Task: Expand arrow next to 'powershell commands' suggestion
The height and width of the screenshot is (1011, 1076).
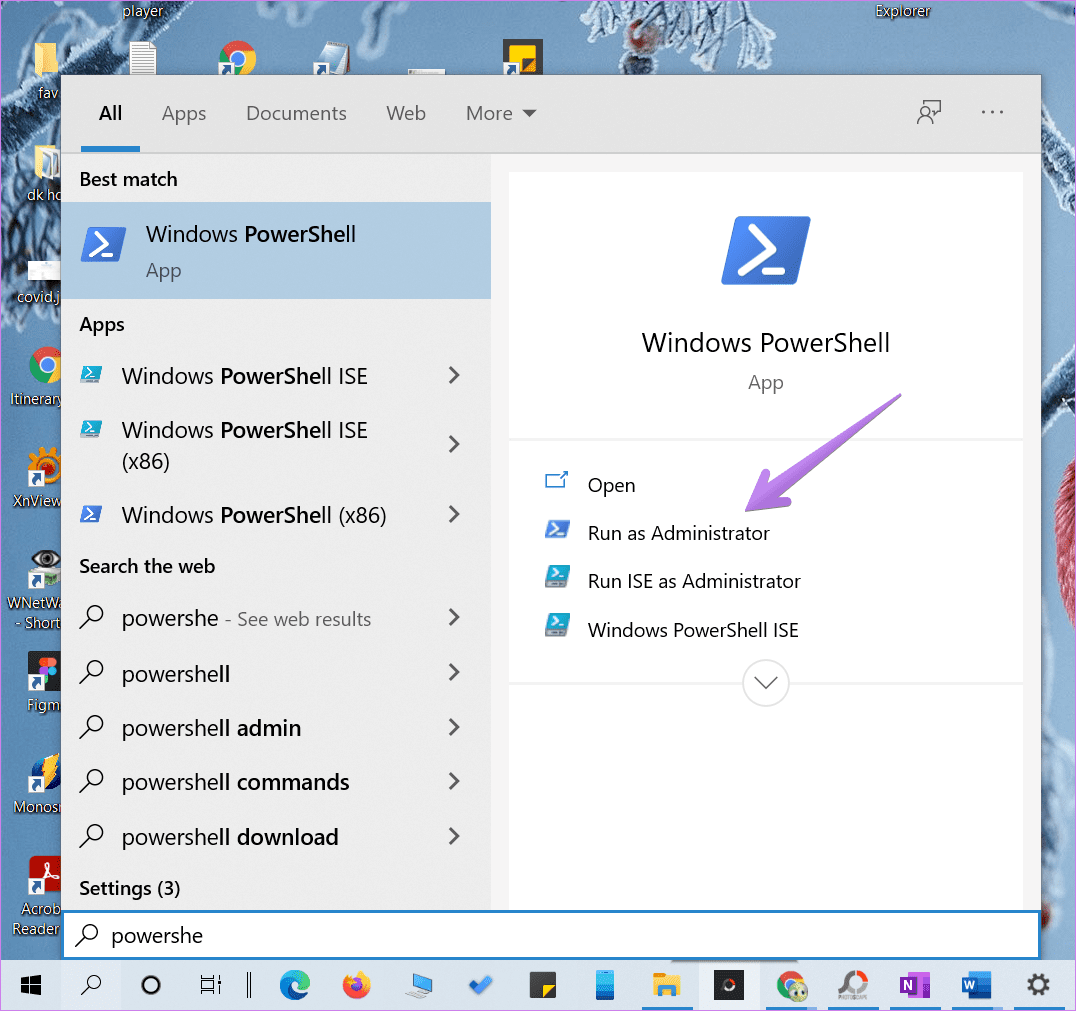Action: [454, 781]
